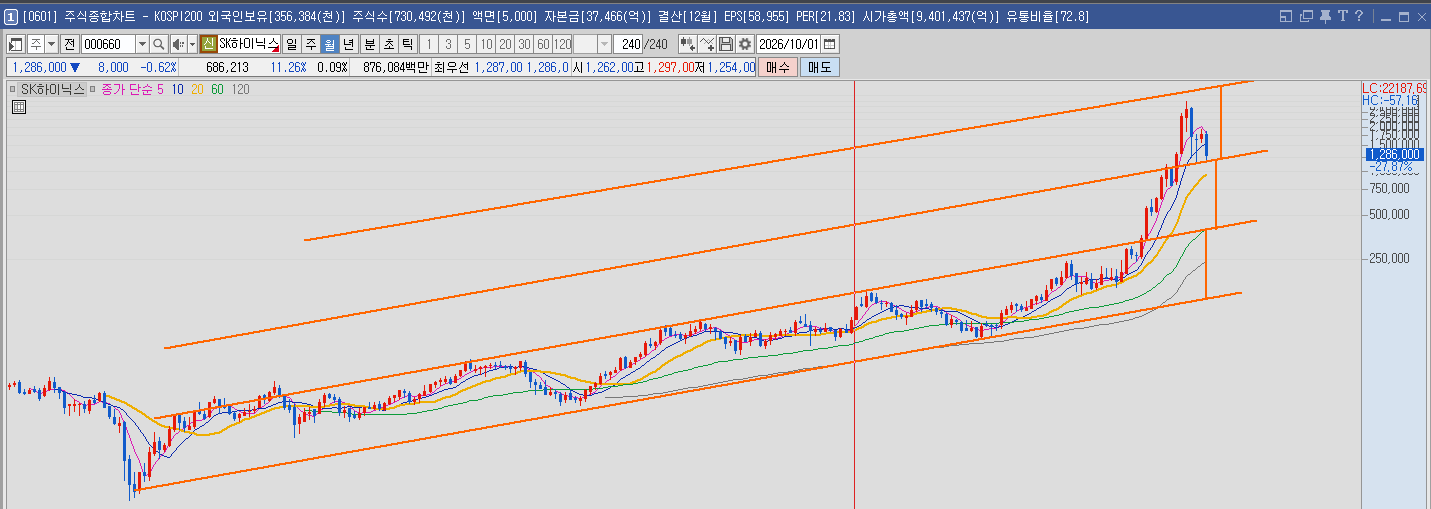Open chart settings gear icon
Image resolution: width=1431 pixels, height=509 pixels.
click(745, 44)
